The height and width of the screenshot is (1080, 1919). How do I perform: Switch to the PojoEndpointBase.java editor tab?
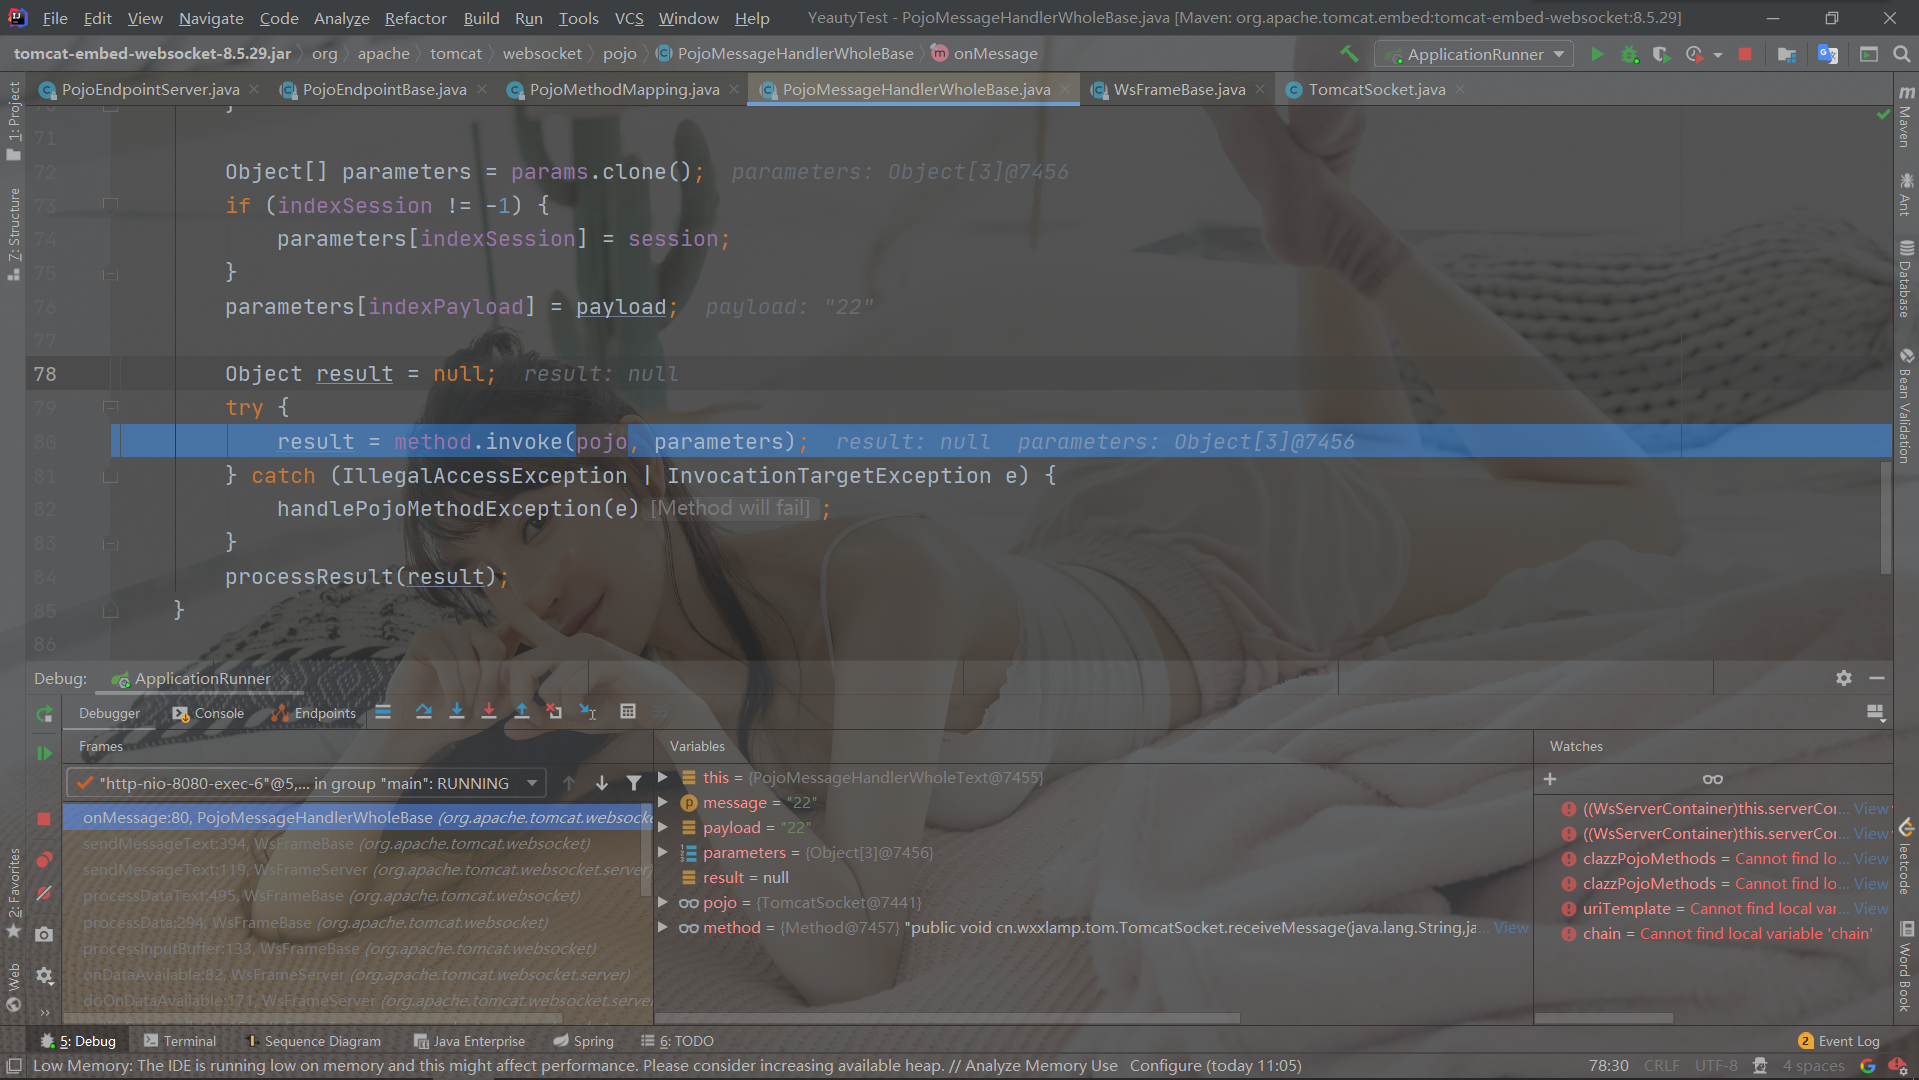(x=384, y=90)
